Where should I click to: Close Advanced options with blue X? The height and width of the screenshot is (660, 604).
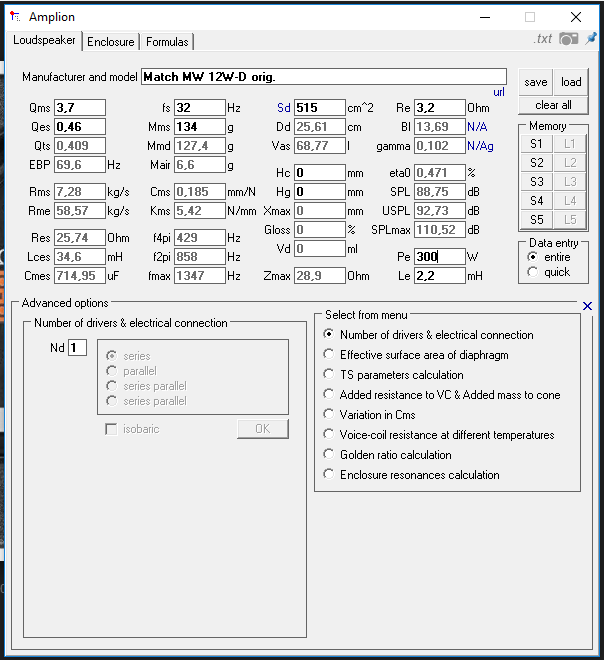click(587, 306)
